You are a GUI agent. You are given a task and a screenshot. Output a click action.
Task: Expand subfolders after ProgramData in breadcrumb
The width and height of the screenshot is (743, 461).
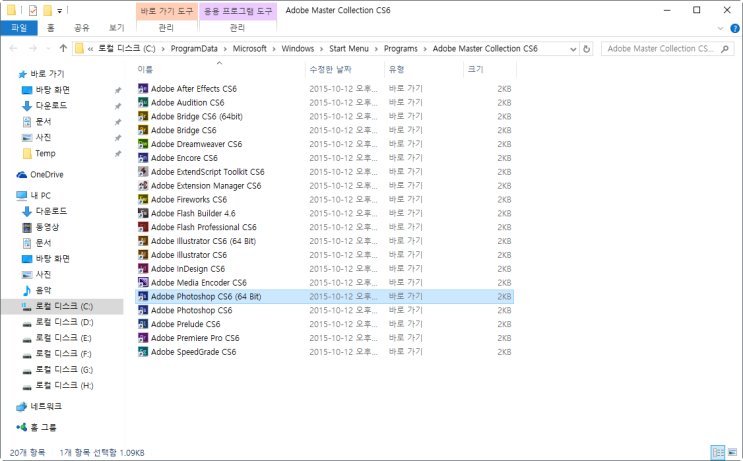(x=225, y=49)
